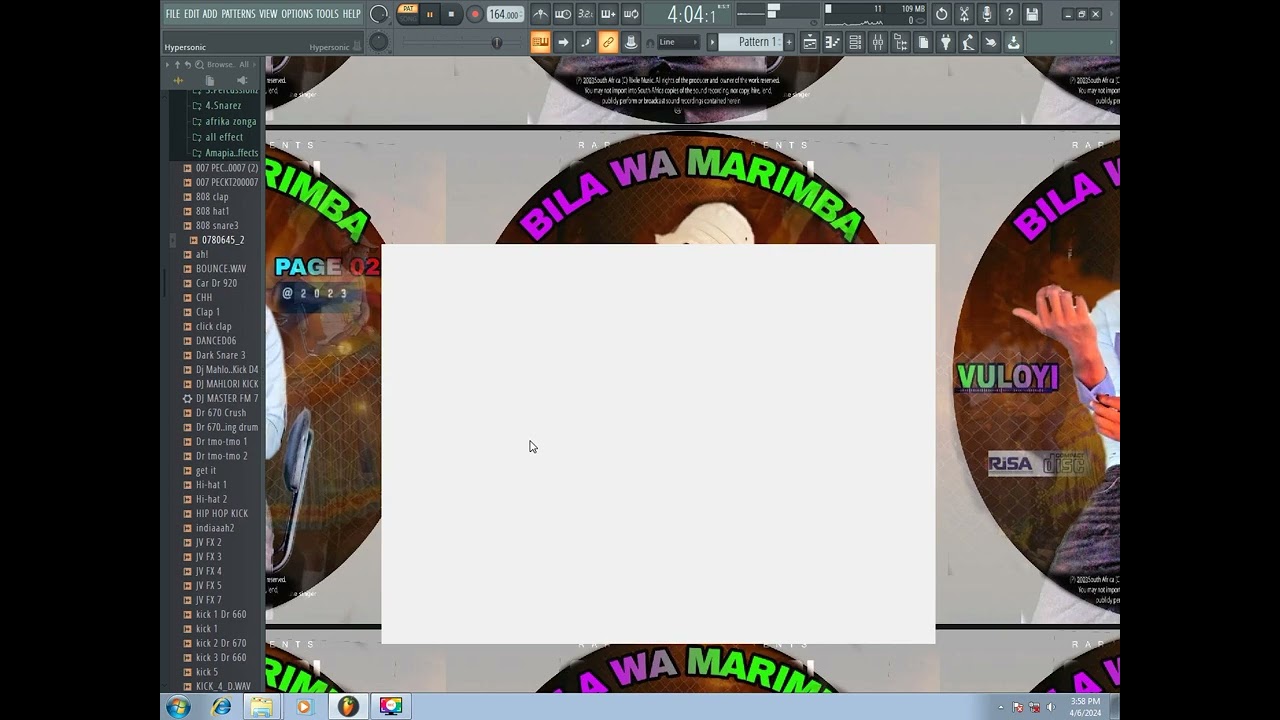Click the rubber stamp icon
This screenshot has height=720, width=1280.
point(631,42)
